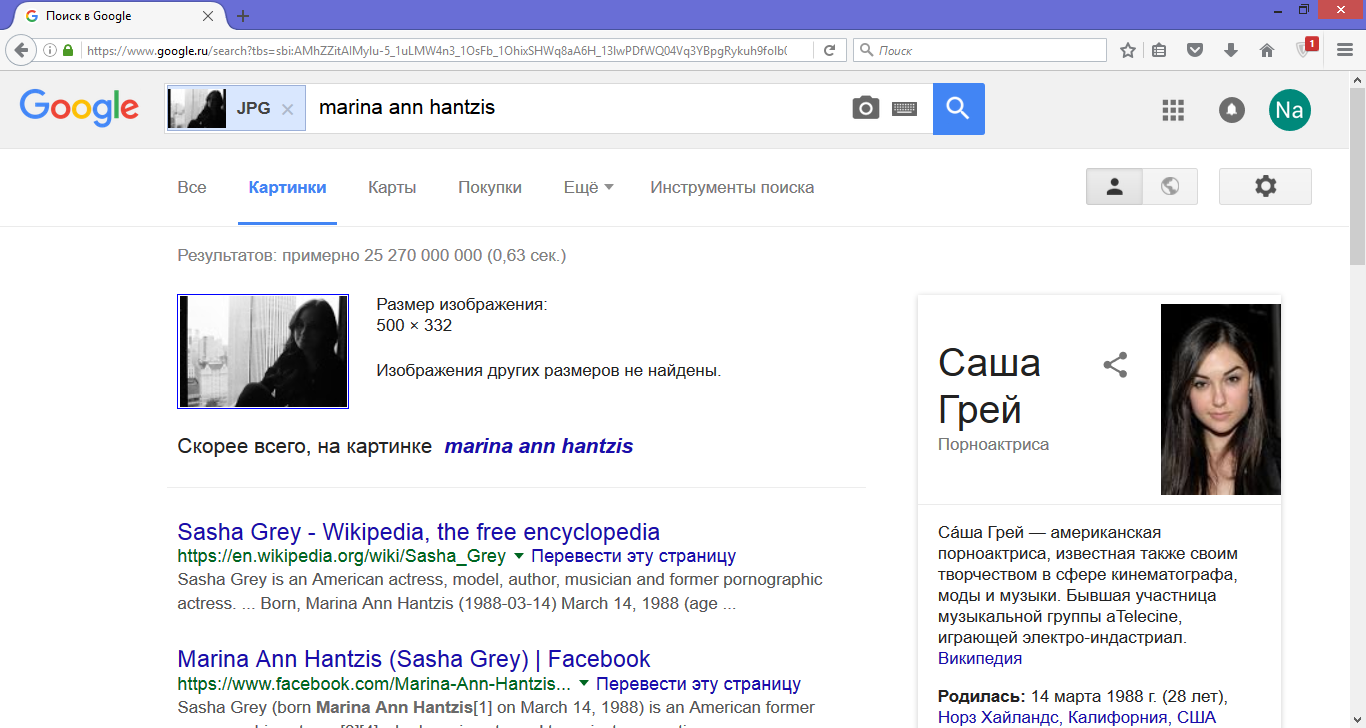
Task: Switch to global results globe toggle
Action: pos(1169,186)
